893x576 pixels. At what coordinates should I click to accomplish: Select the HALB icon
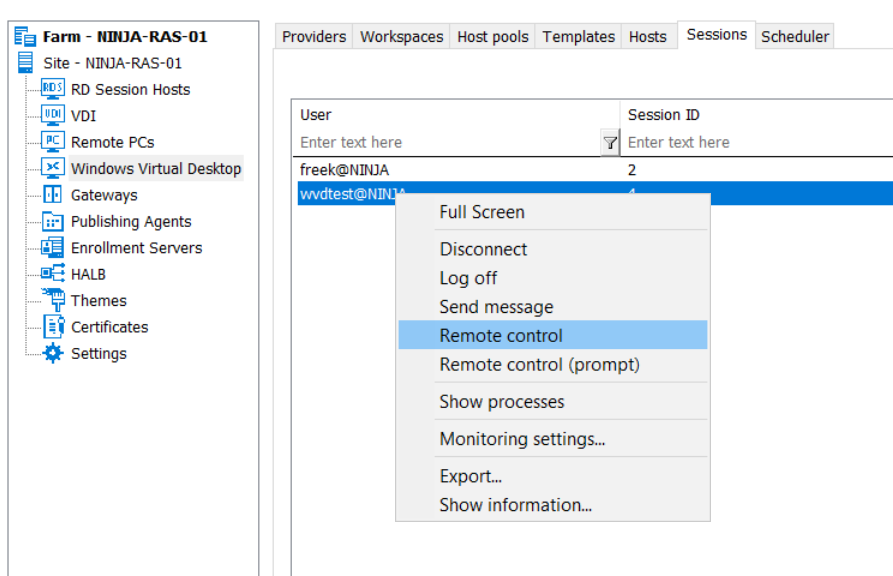click(53, 274)
